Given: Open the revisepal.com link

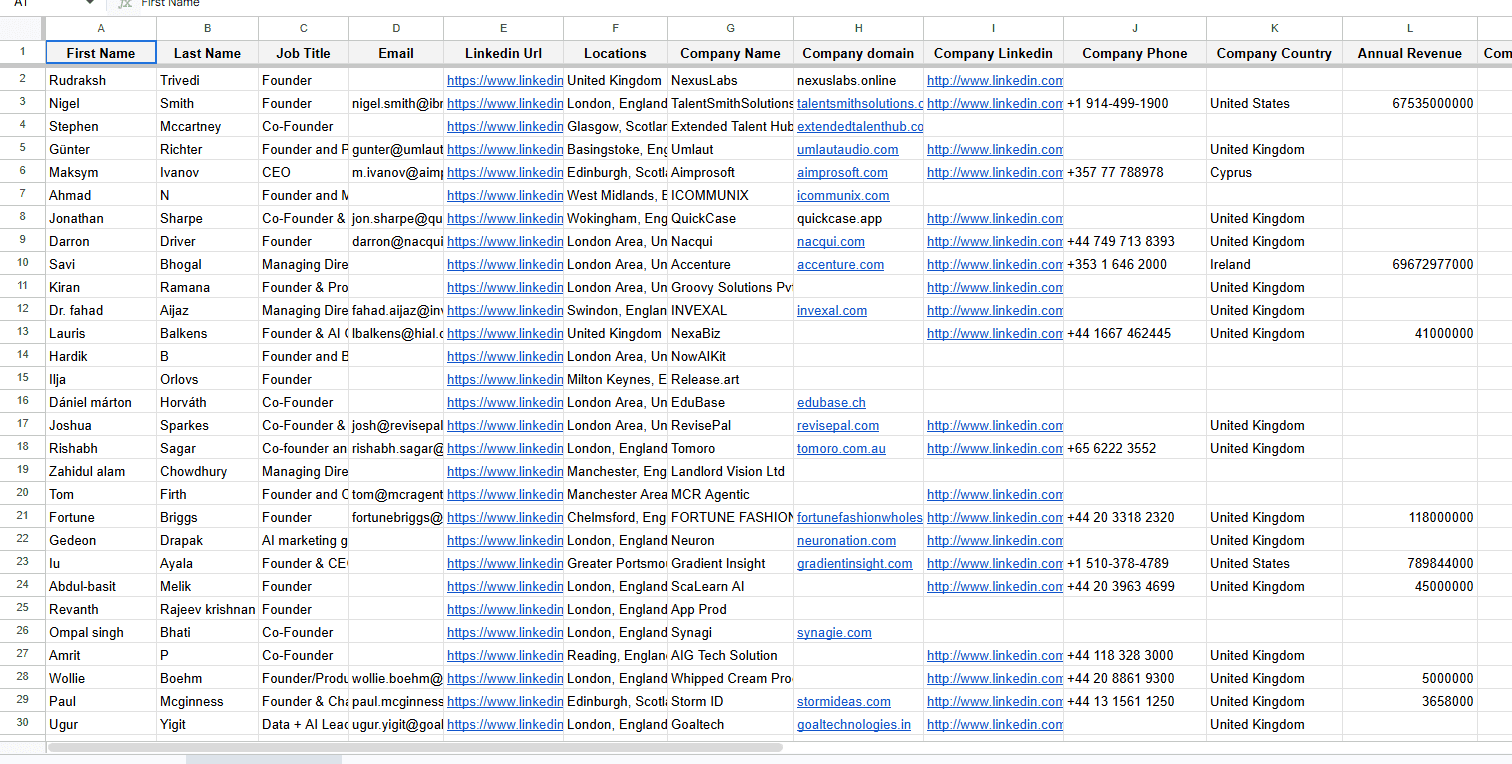Looking at the screenshot, I should click(x=838, y=426).
